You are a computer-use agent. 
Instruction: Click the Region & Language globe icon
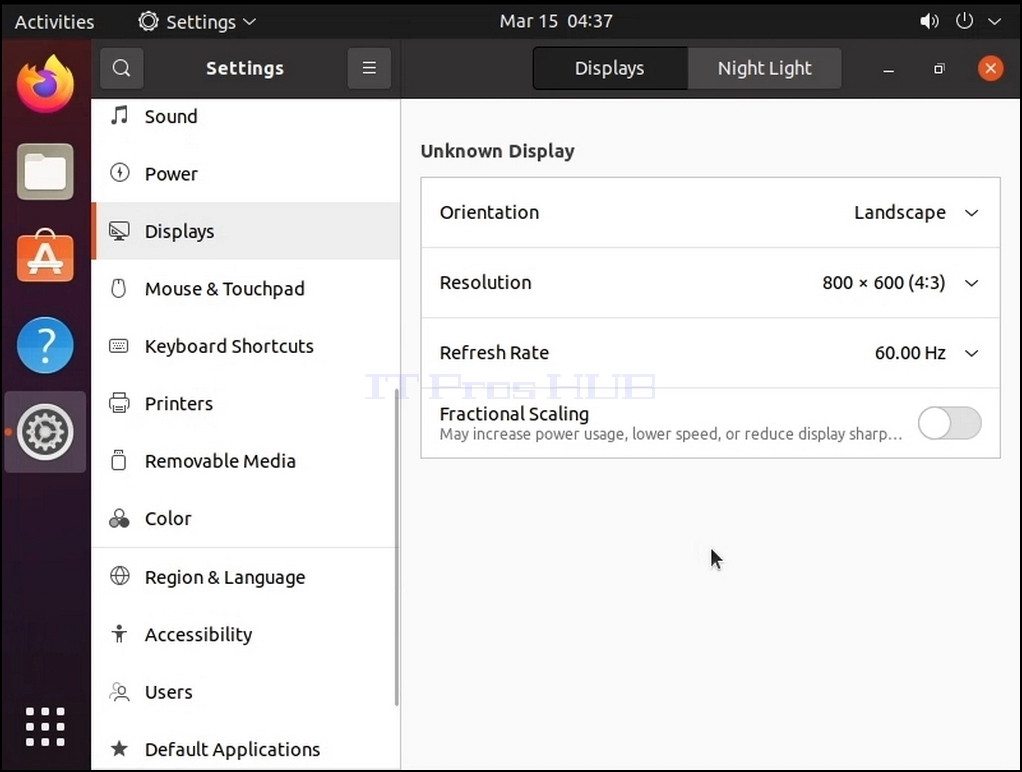click(119, 576)
